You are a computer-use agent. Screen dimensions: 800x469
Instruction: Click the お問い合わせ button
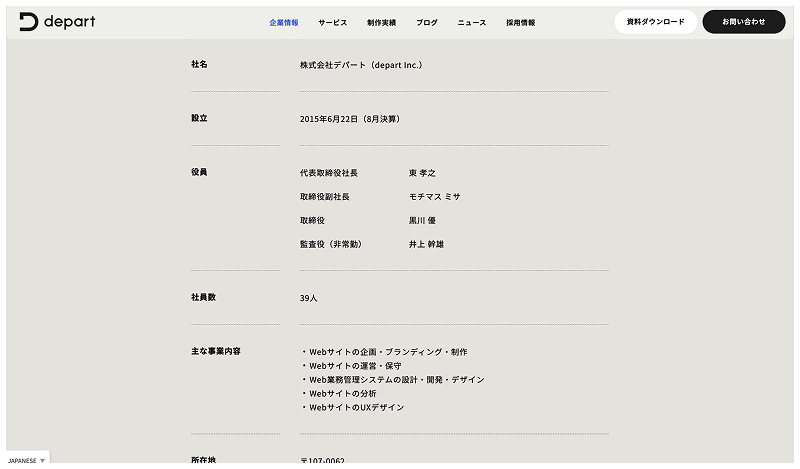(x=744, y=22)
